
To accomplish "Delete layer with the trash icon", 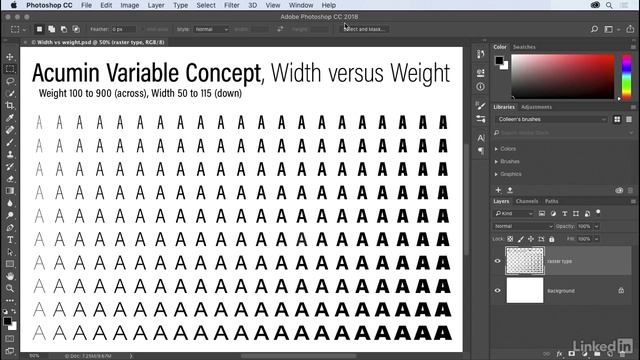I will click(623, 353).
